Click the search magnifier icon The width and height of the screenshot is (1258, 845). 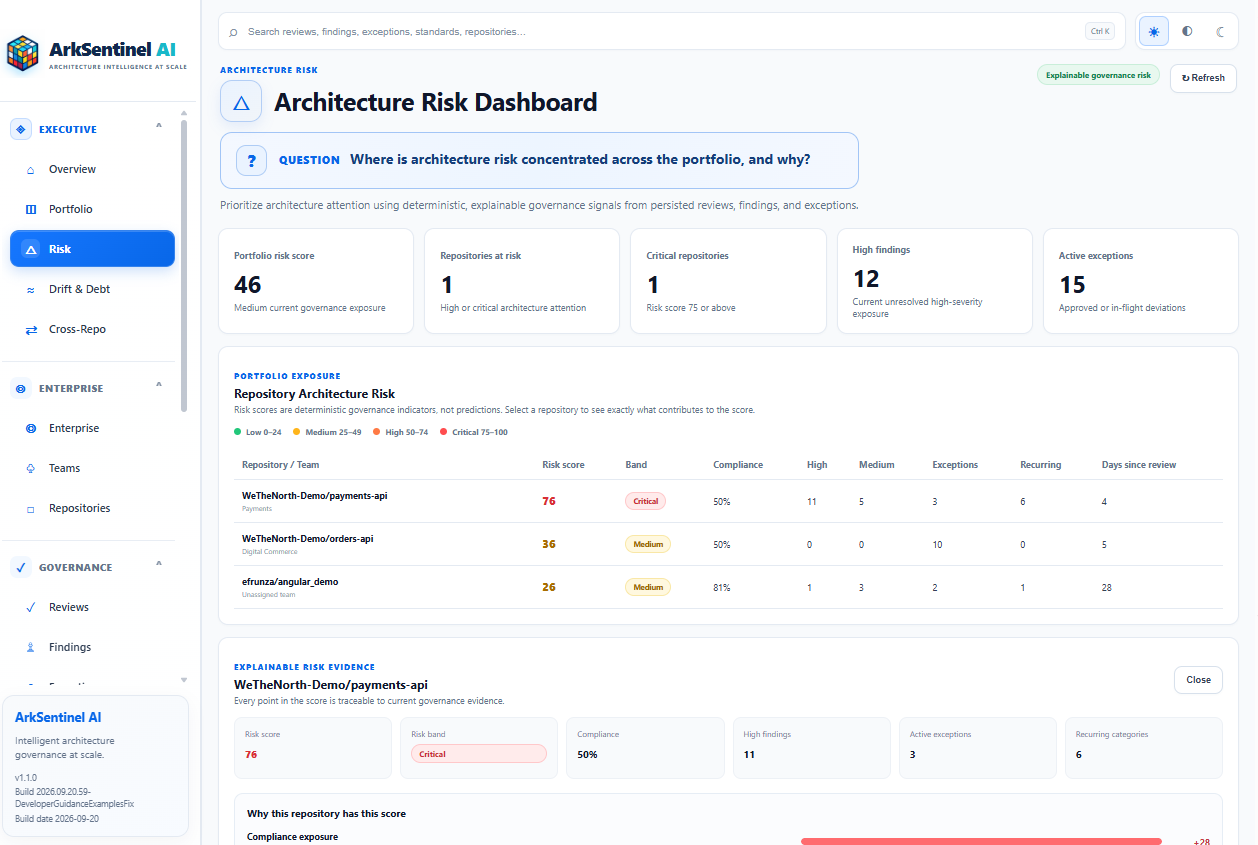[234, 32]
